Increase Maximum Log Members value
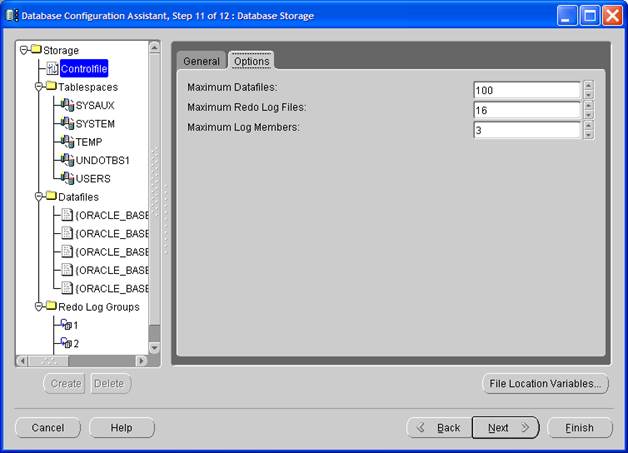628x453 pixels. click(588, 125)
